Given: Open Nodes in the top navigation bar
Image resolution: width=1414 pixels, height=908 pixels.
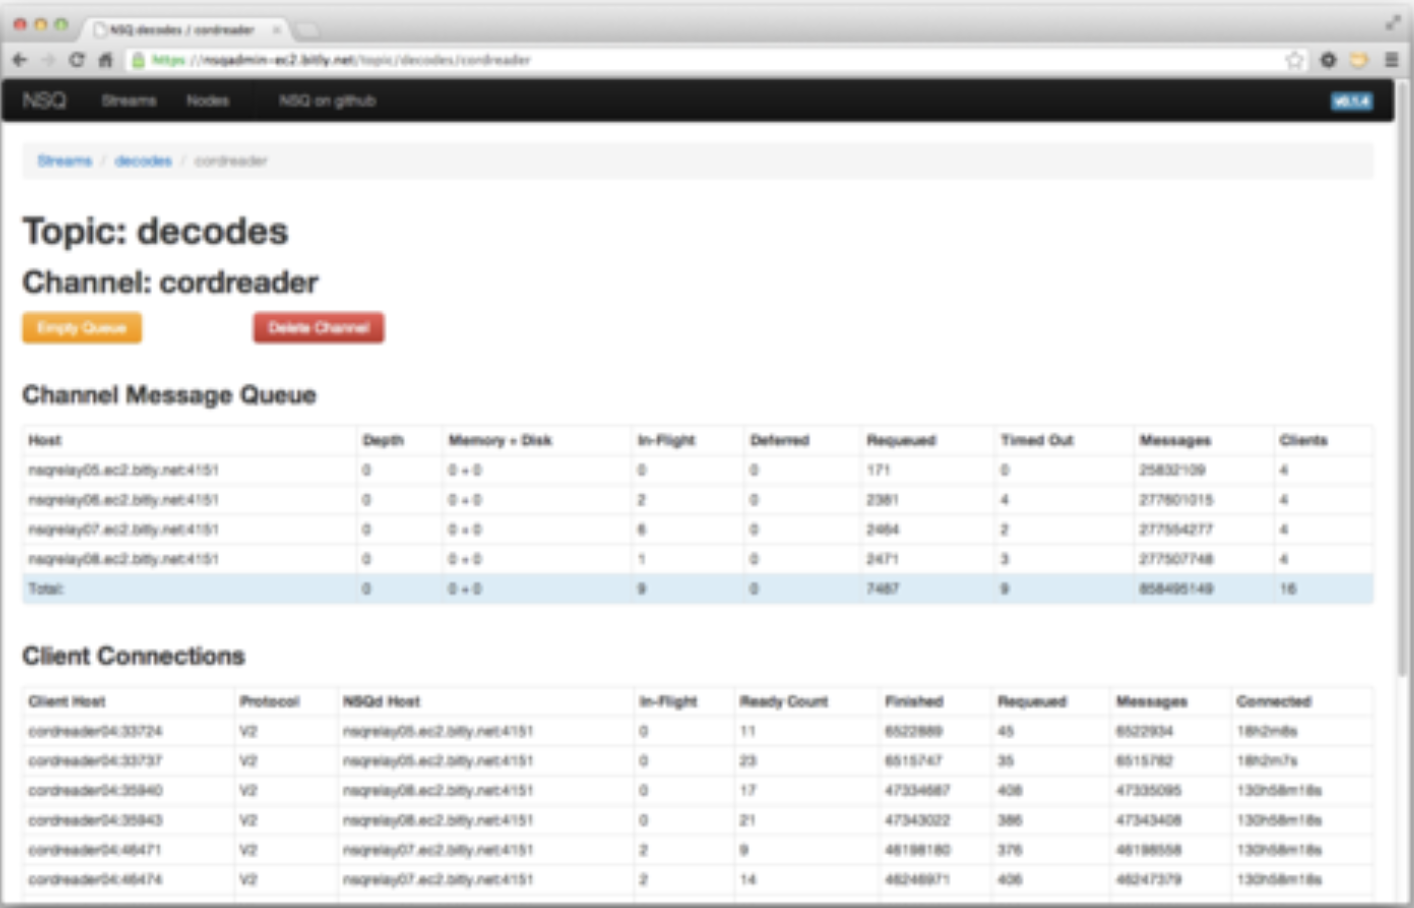Looking at the screenshot, I should pyautogui.click(x=208, y=100).
